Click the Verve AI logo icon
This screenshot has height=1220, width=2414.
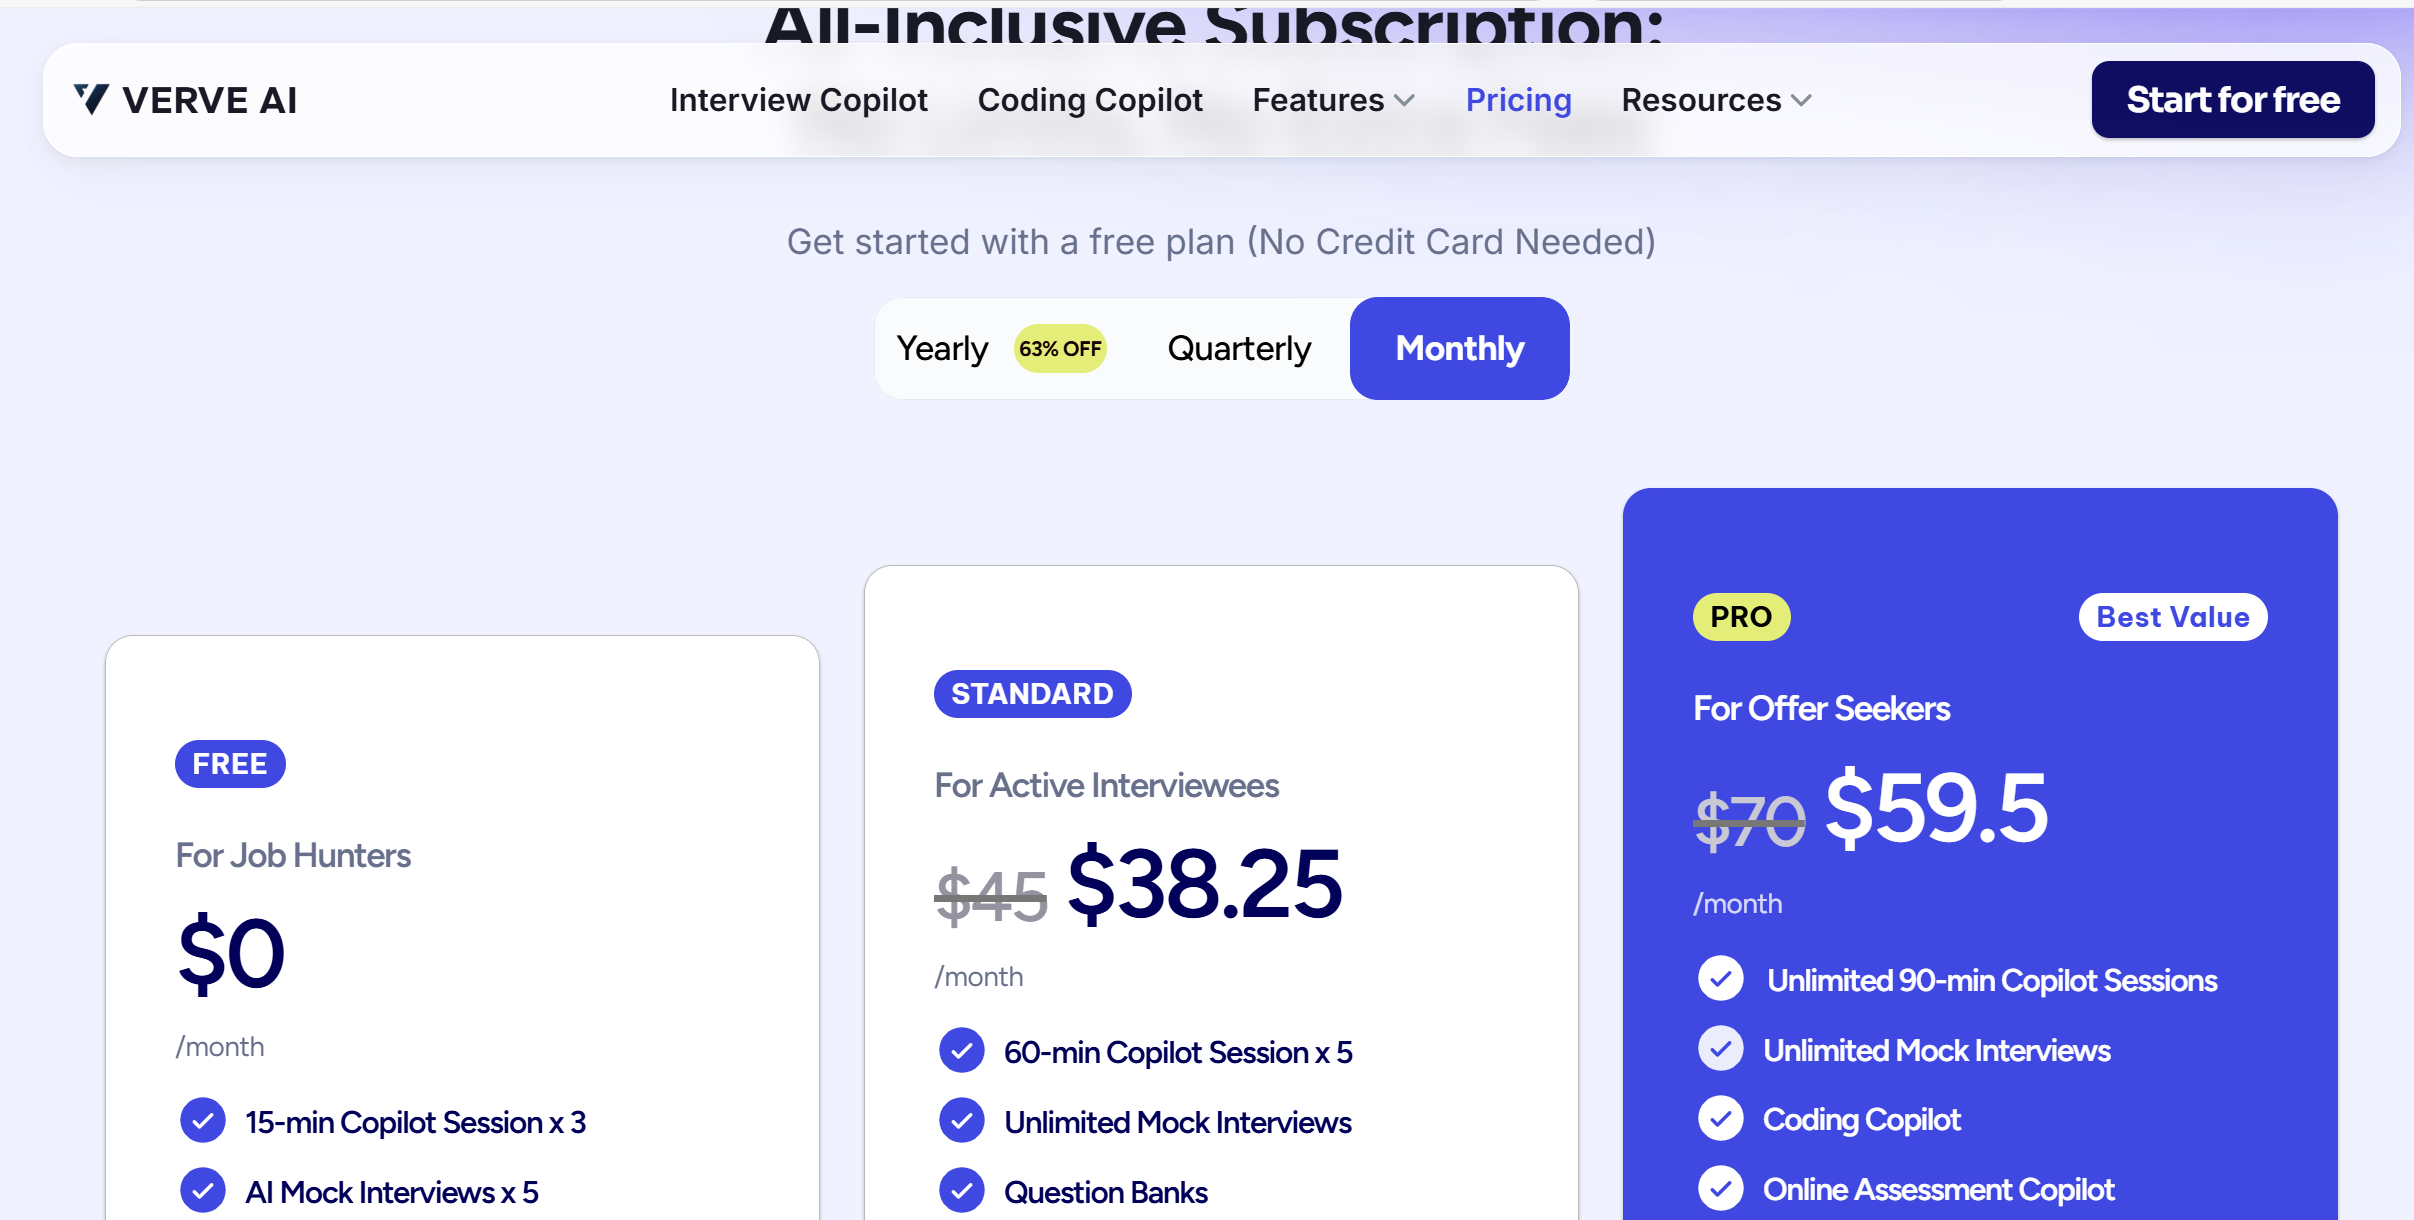pos(91,99)
